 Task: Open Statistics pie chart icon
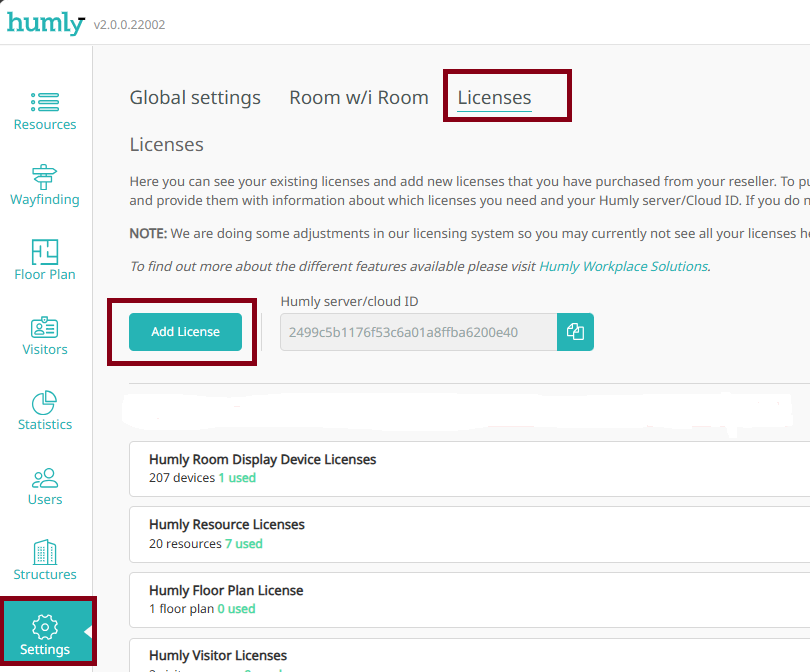click(x=44, y=402)
